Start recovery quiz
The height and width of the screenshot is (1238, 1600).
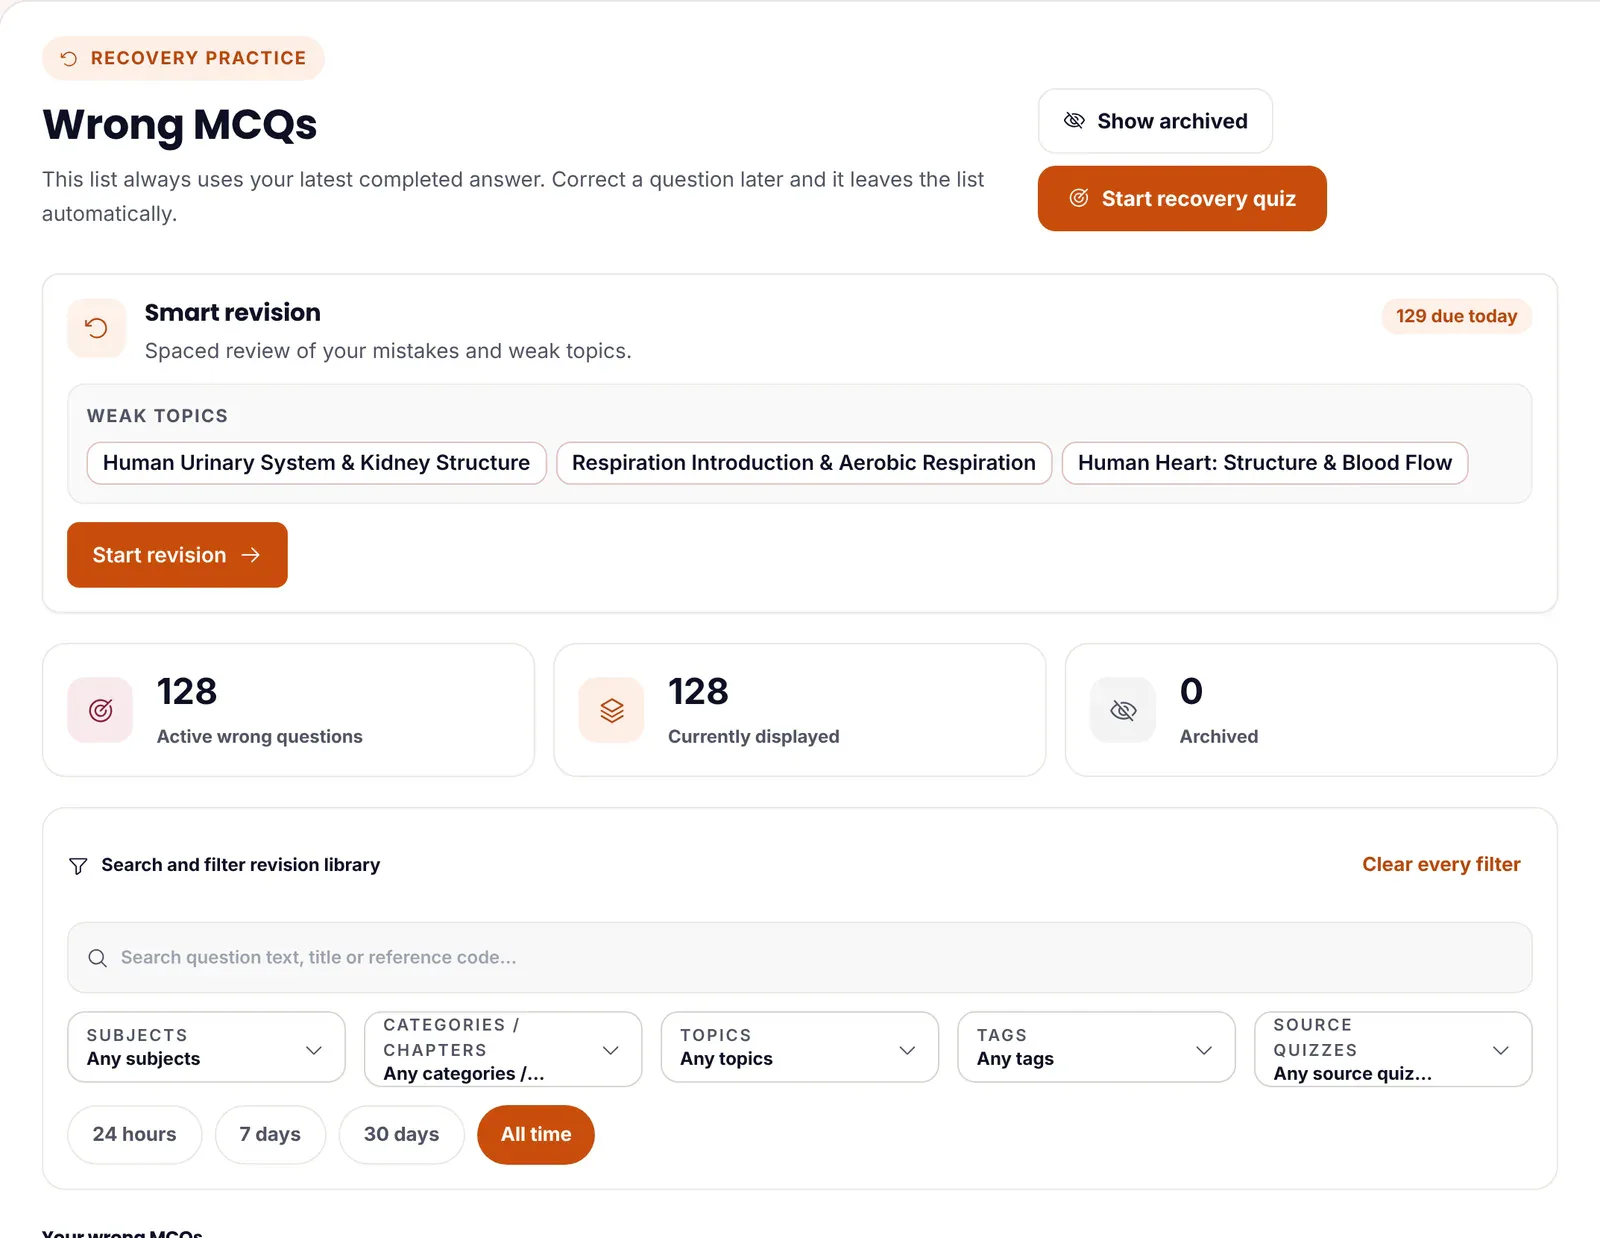(1182, 199)
